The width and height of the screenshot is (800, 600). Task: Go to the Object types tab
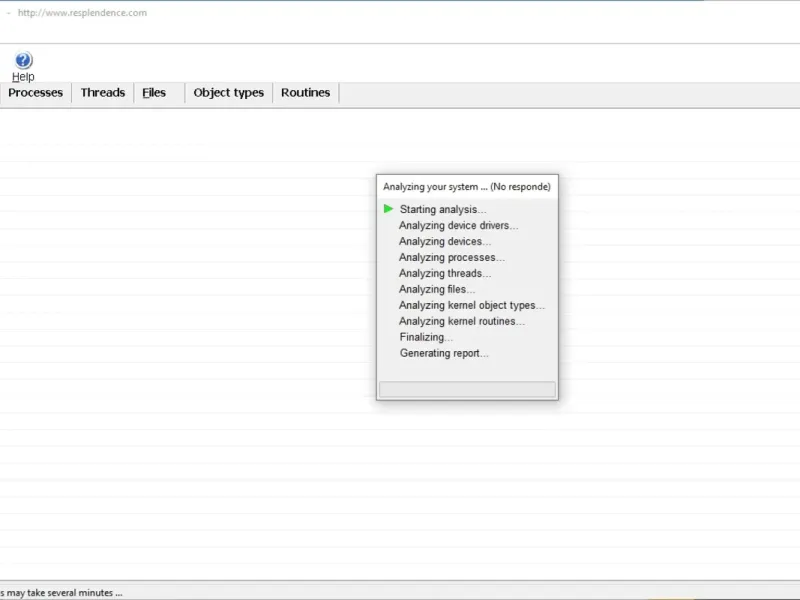229,93
